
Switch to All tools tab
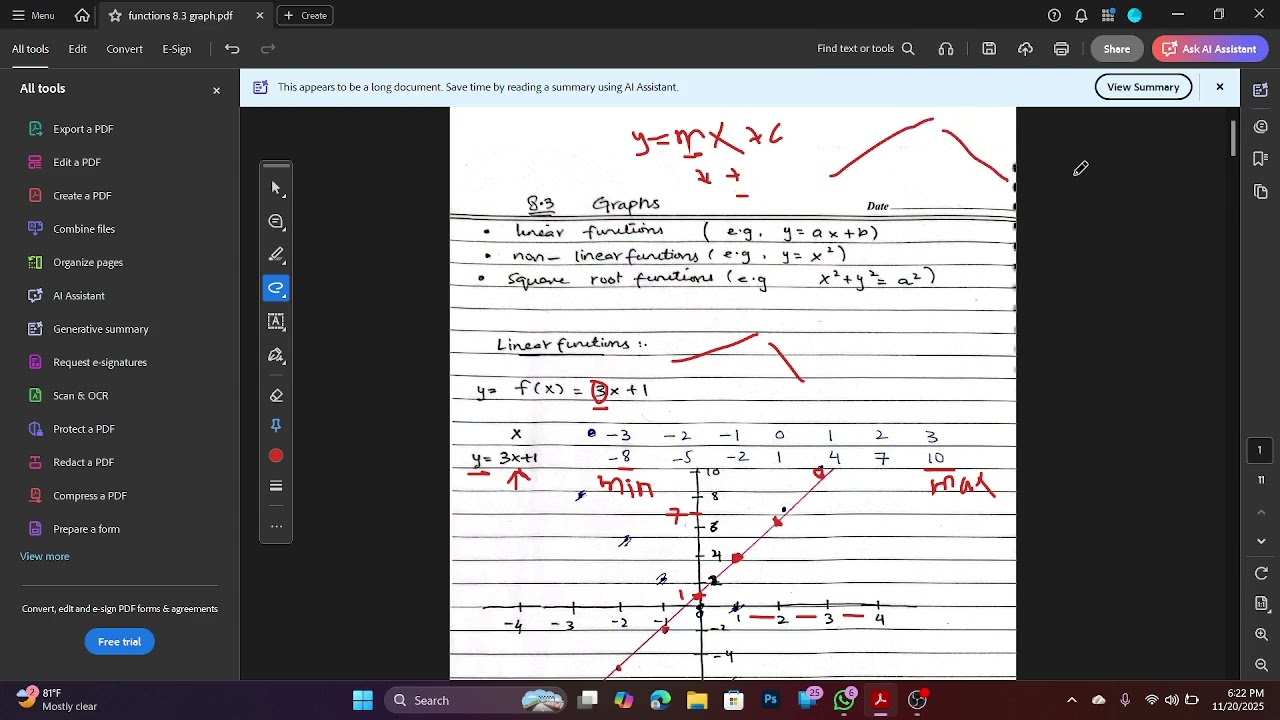pyautogui.click(x=30, y=49)
